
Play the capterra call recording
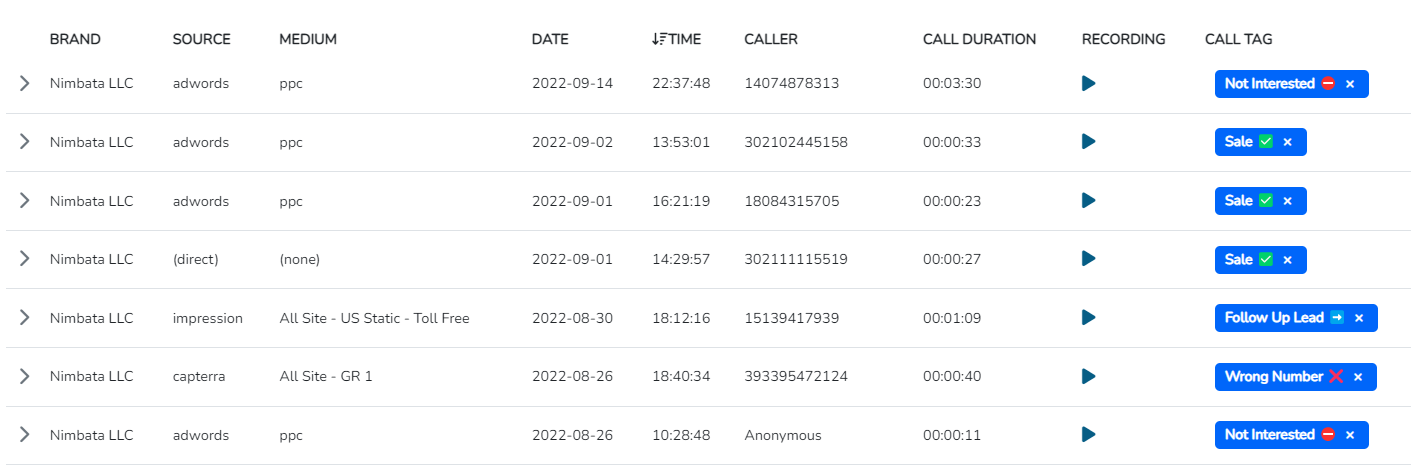[x=1089, y=377]
